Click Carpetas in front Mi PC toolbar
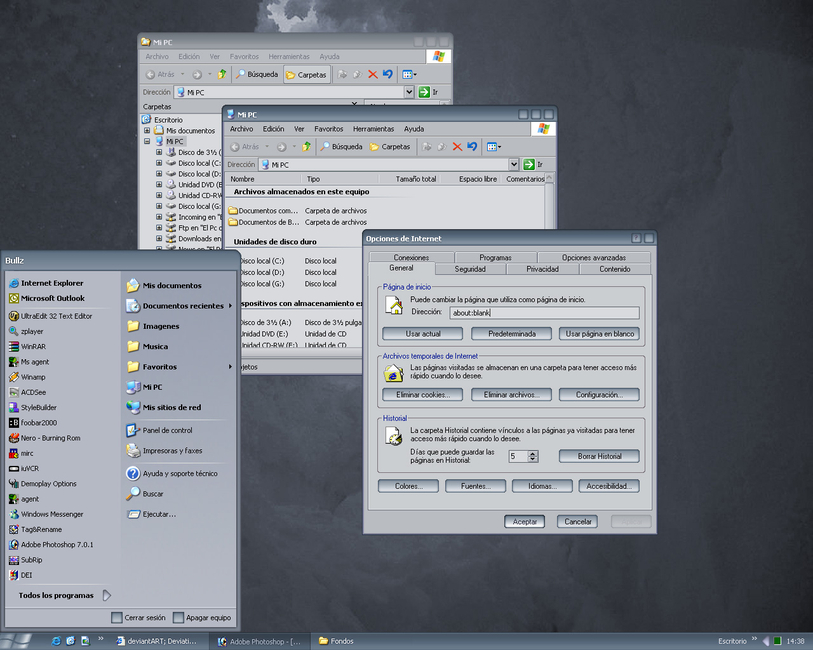This screenshot has height=650, width=813. 389,147
